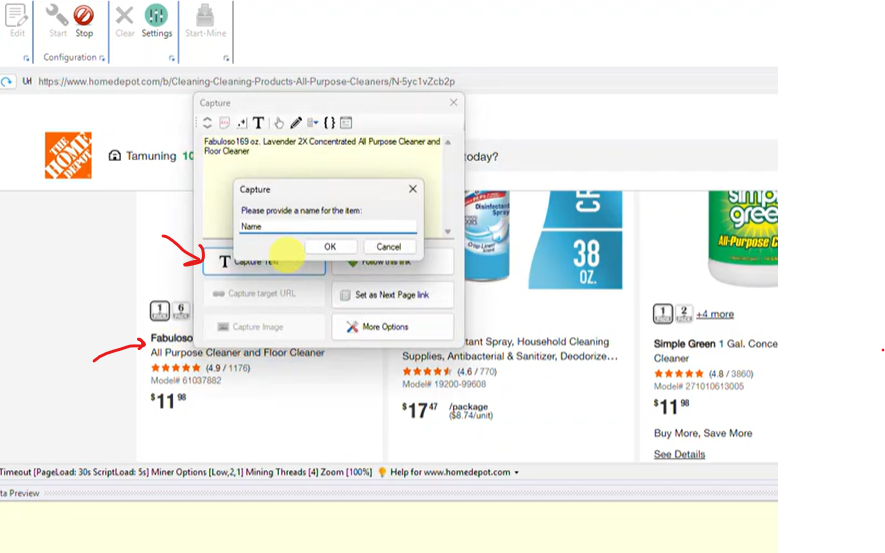Select the text T tool in Capture toolbar
Viewport: 885px width, 553px height.
tap(258, 123)
